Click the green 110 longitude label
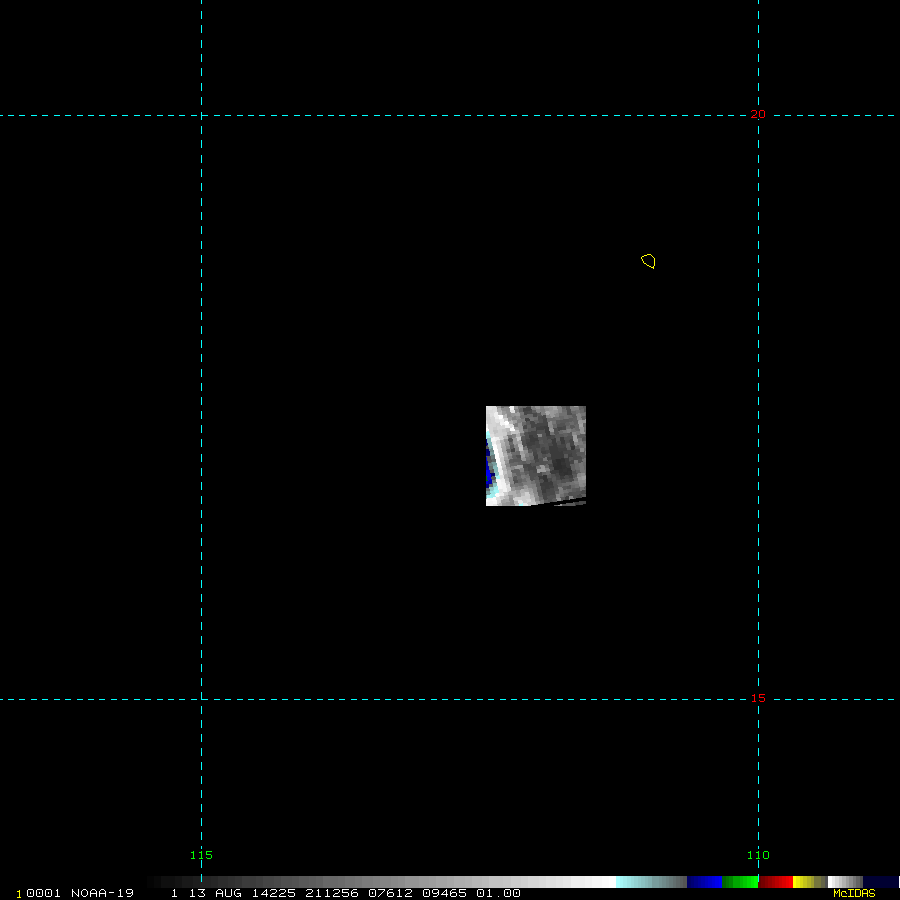This screenshot has width=900, height=900. coord(758,855)
